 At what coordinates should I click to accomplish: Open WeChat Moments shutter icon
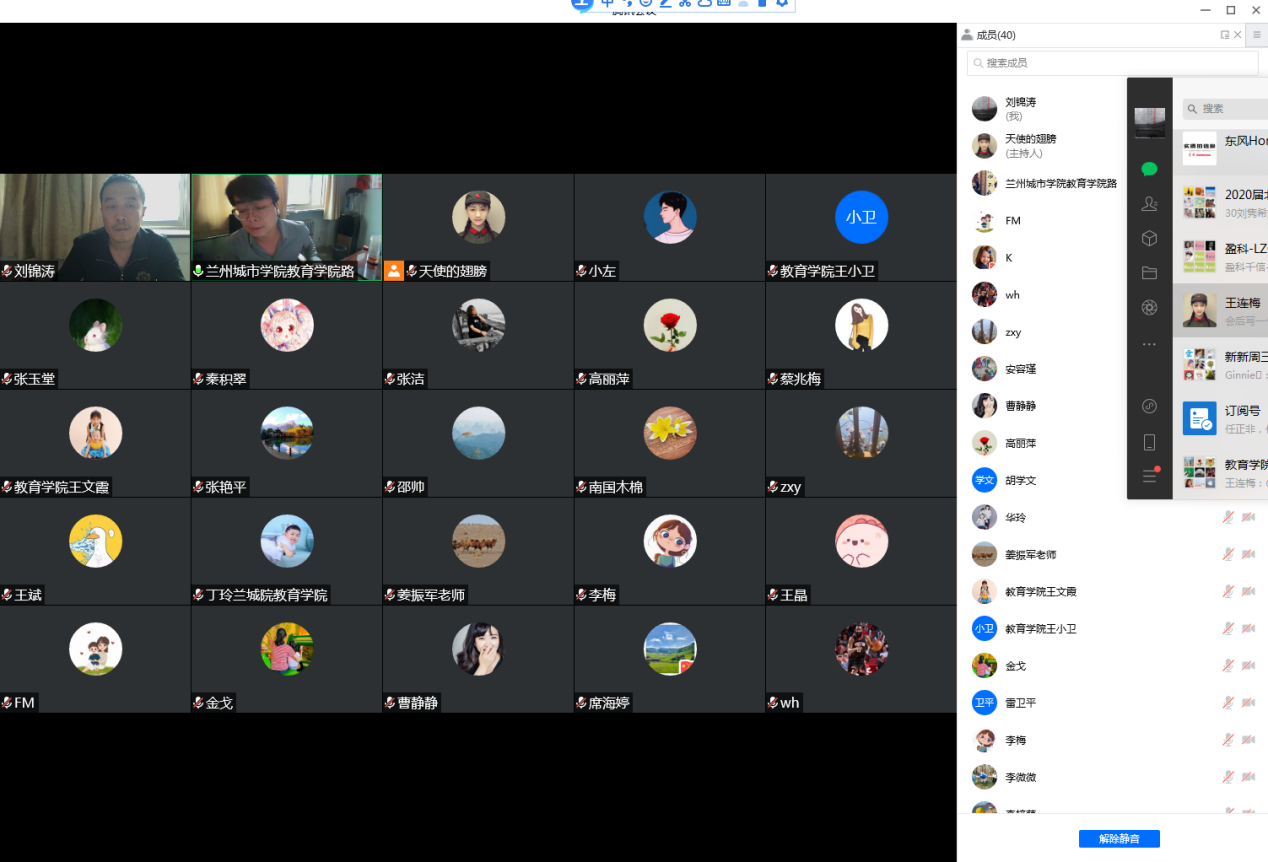coord(1149,308)
